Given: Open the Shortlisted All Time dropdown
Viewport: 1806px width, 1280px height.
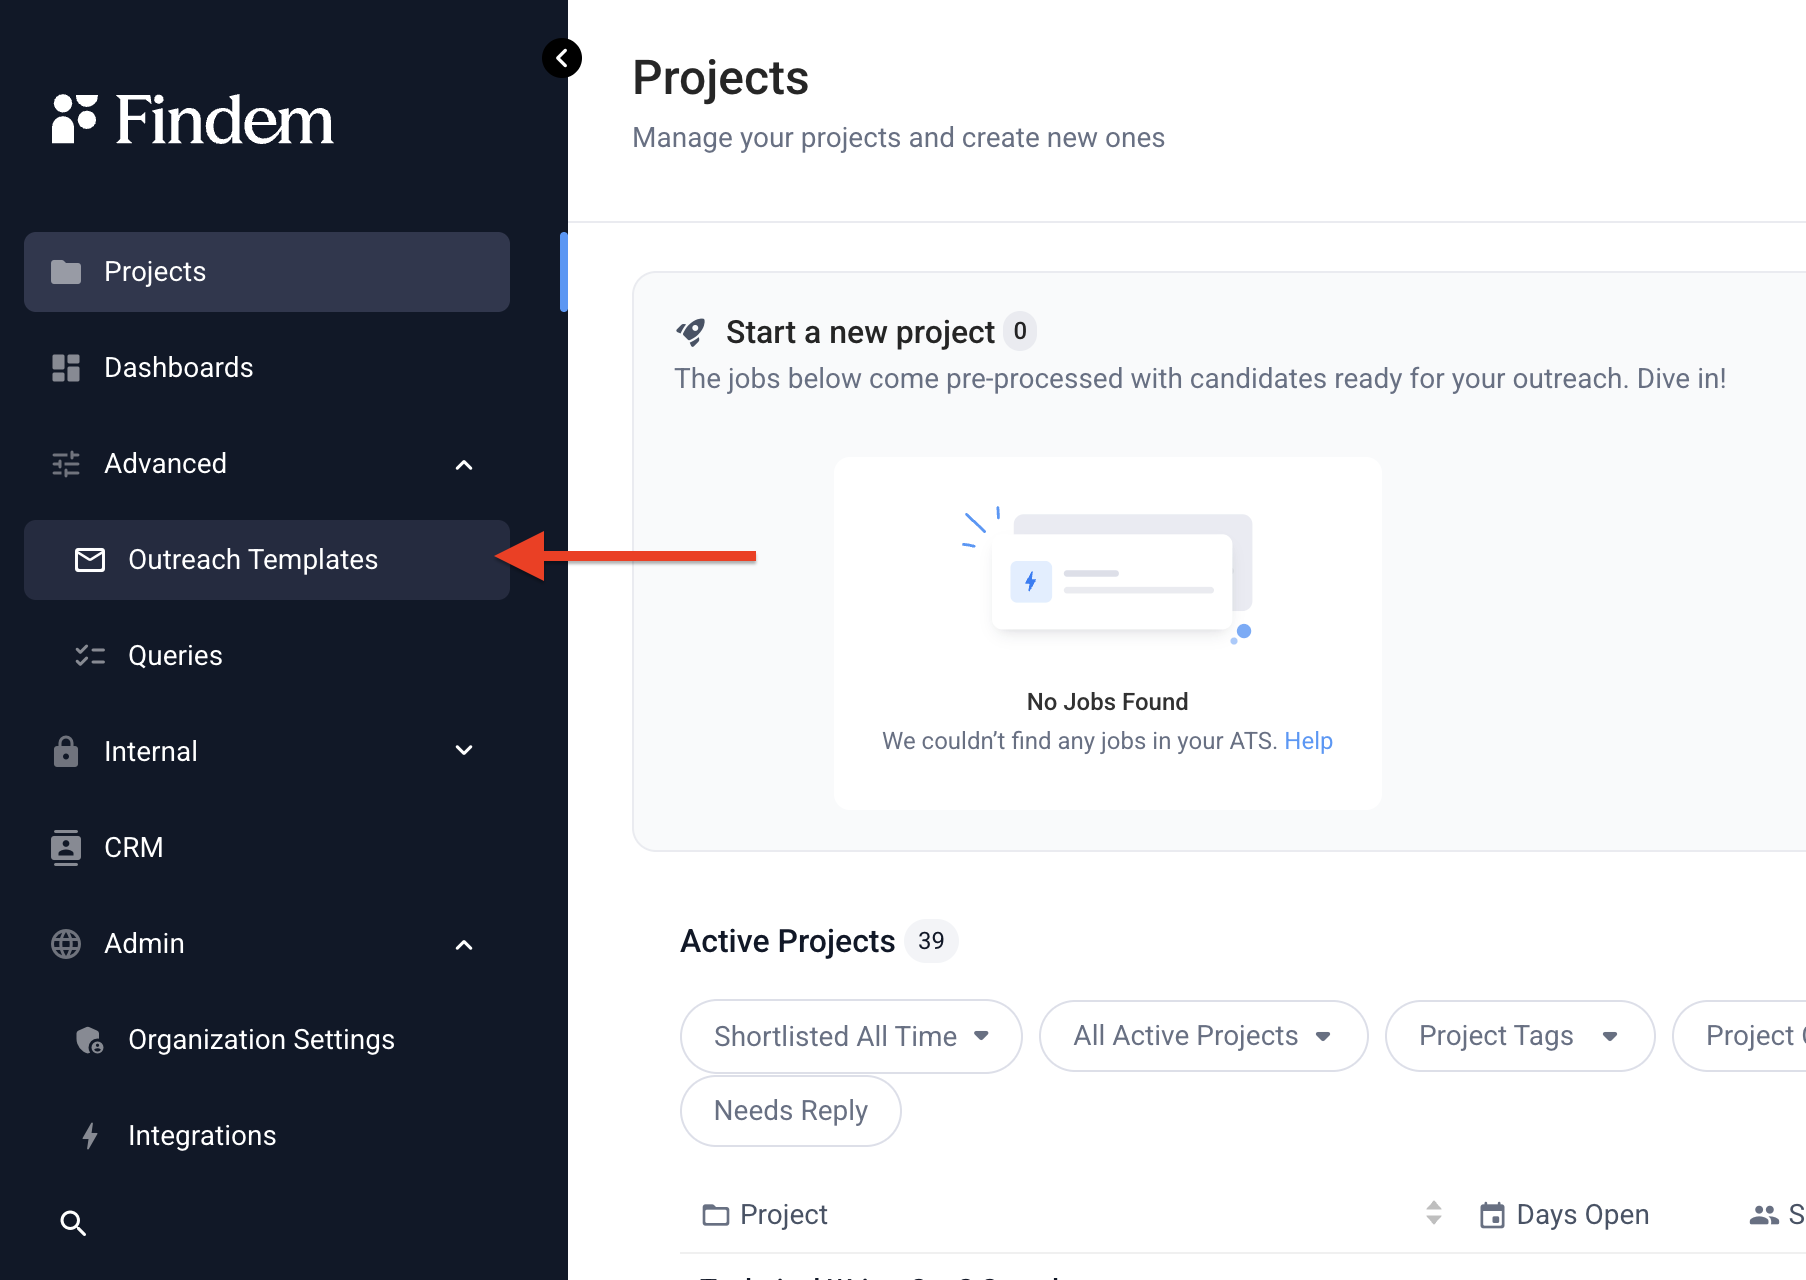Looking at the screenshot, I should pyautogui.click(x=851, y=1036).
